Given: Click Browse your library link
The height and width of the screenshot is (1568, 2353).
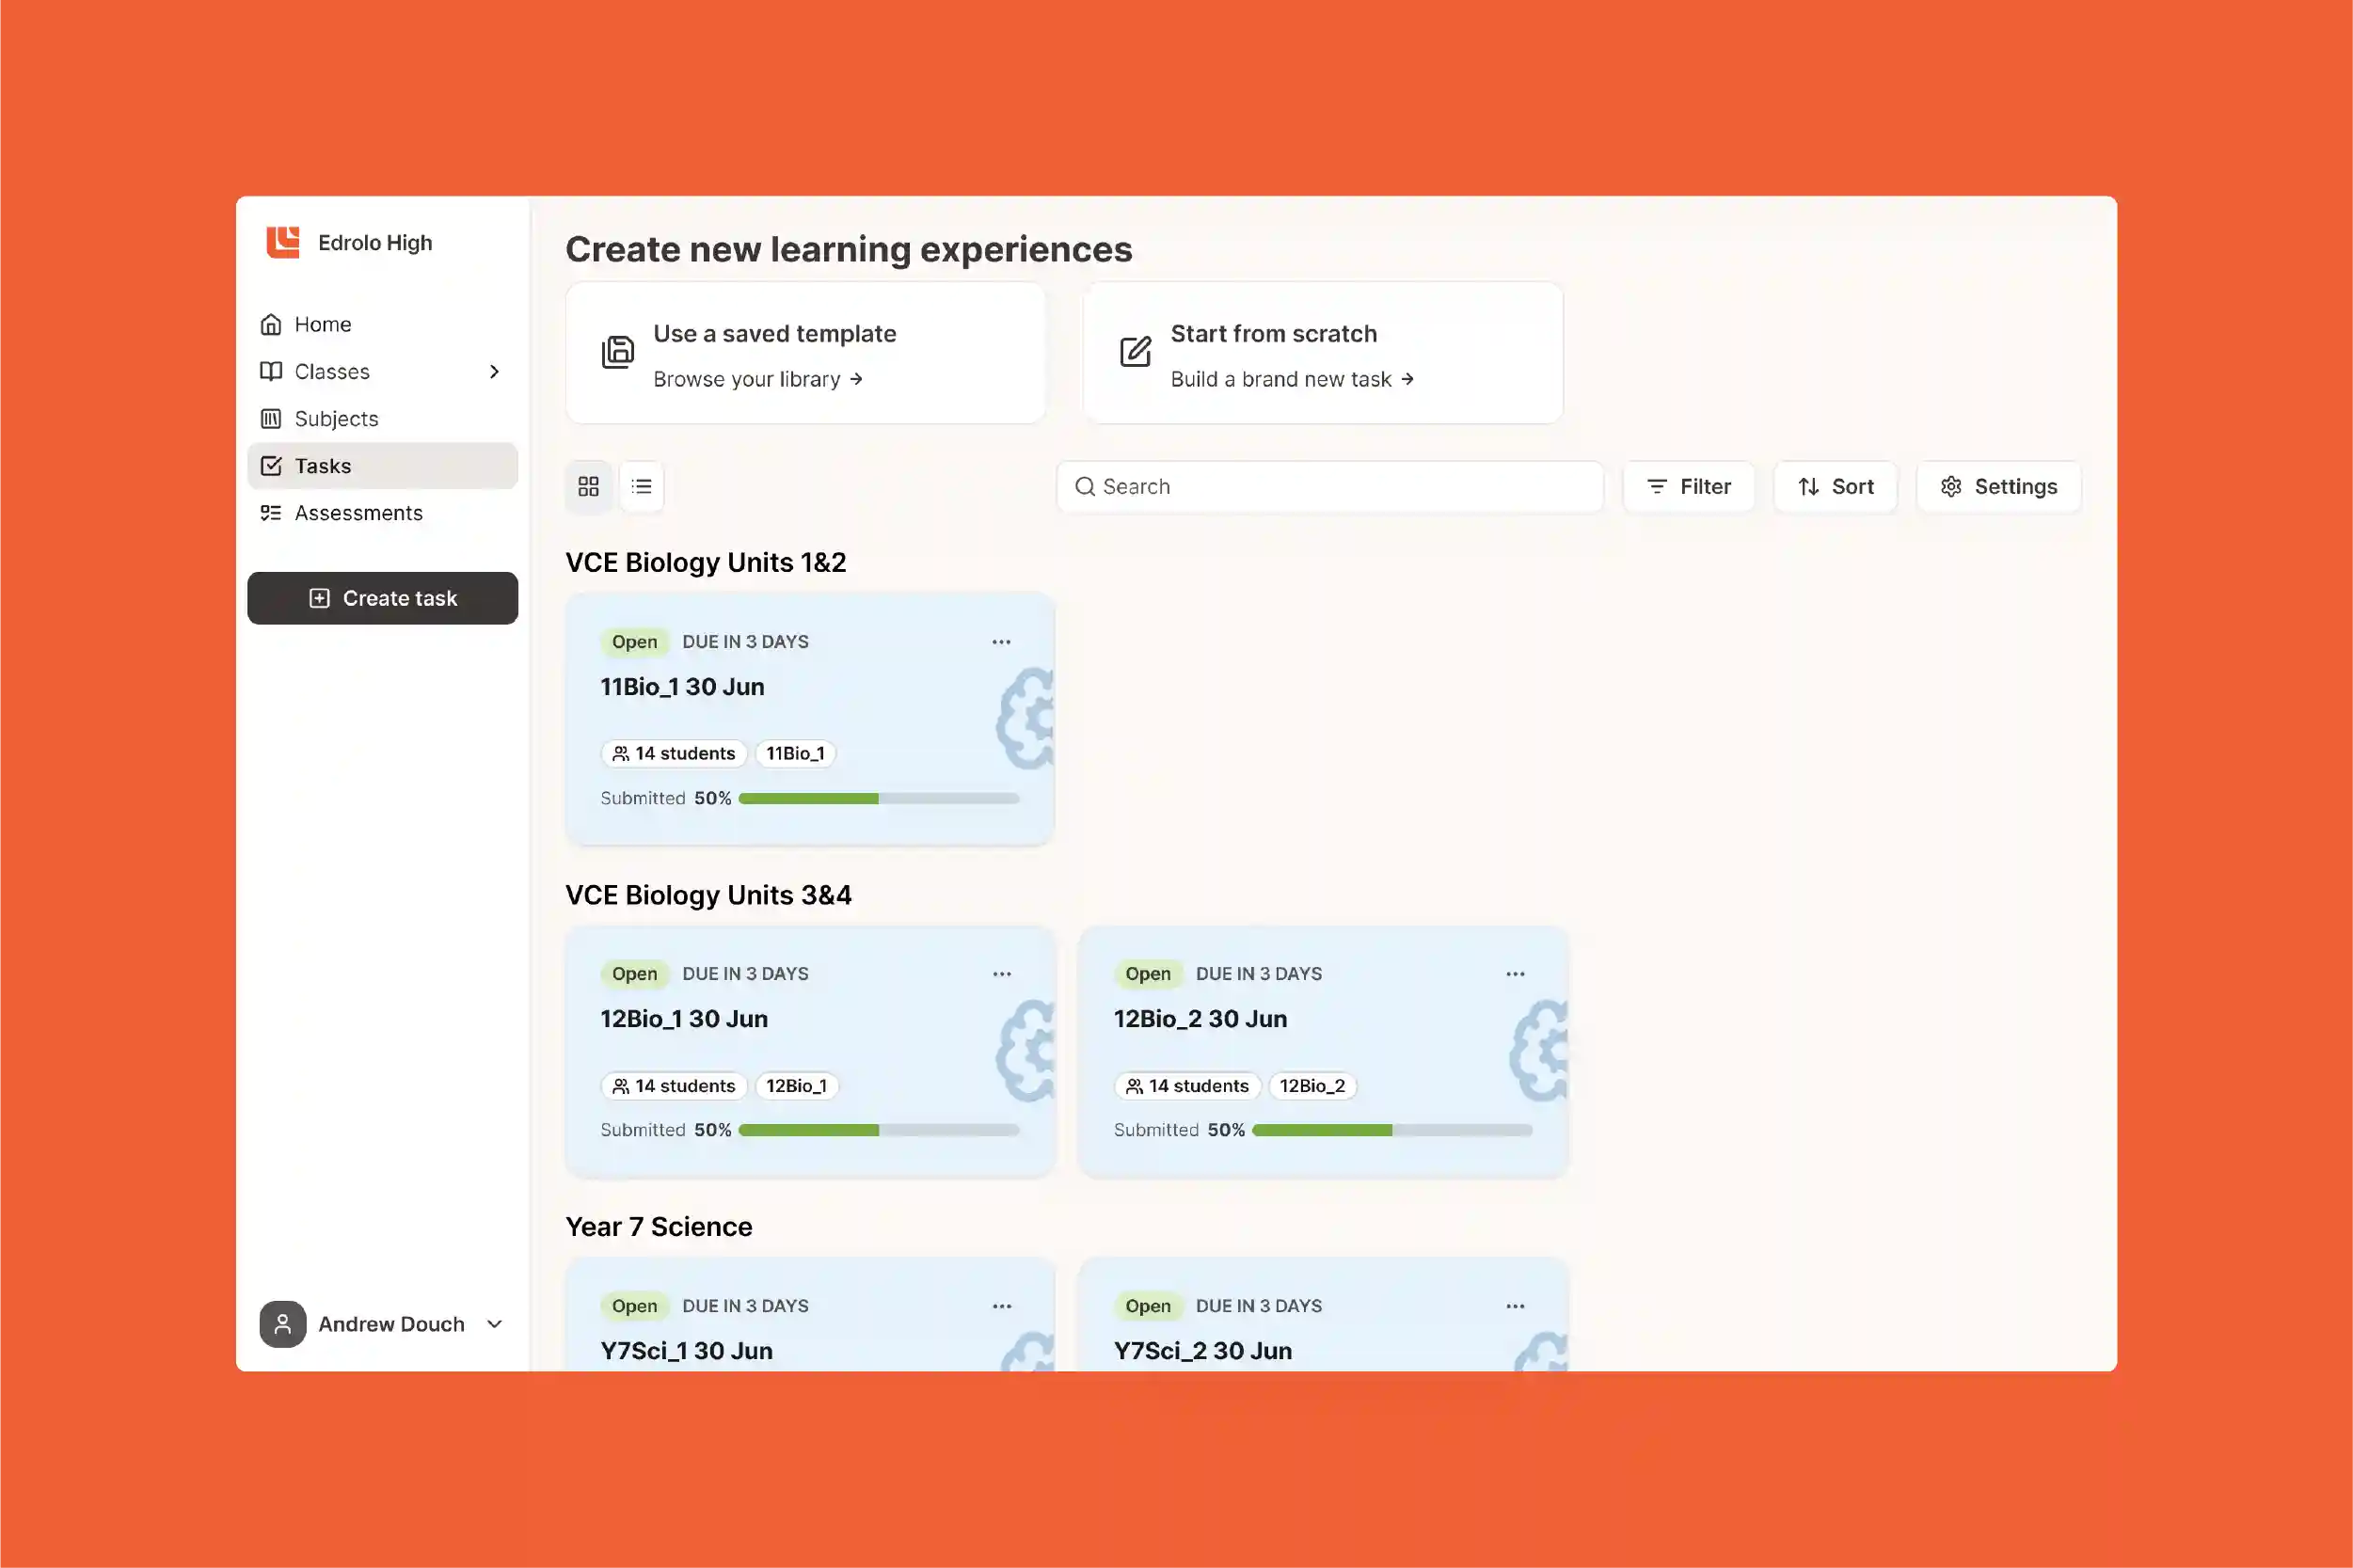Looking at the screenshot, I should point(758,379).
